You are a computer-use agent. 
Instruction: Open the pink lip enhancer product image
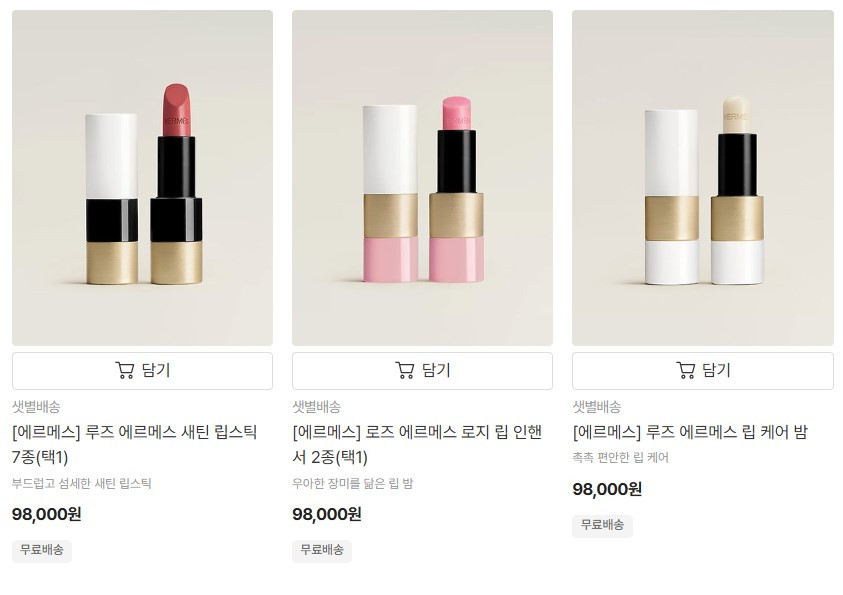tap(422, 178)
